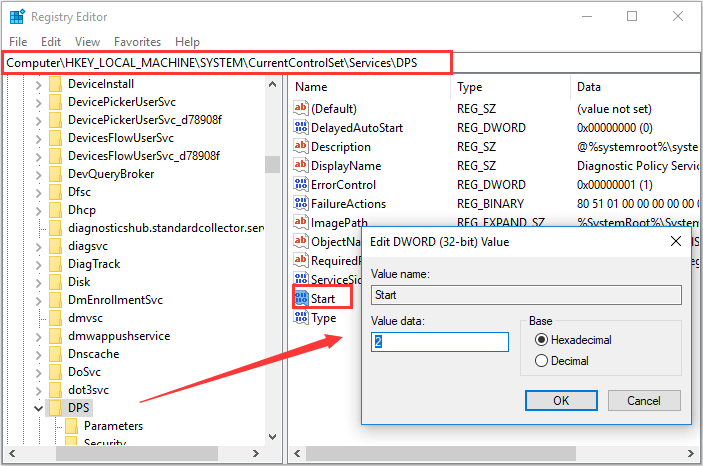Click the DiagTrack folder icon
Screen dimensions: 703x466
[55, 264]
